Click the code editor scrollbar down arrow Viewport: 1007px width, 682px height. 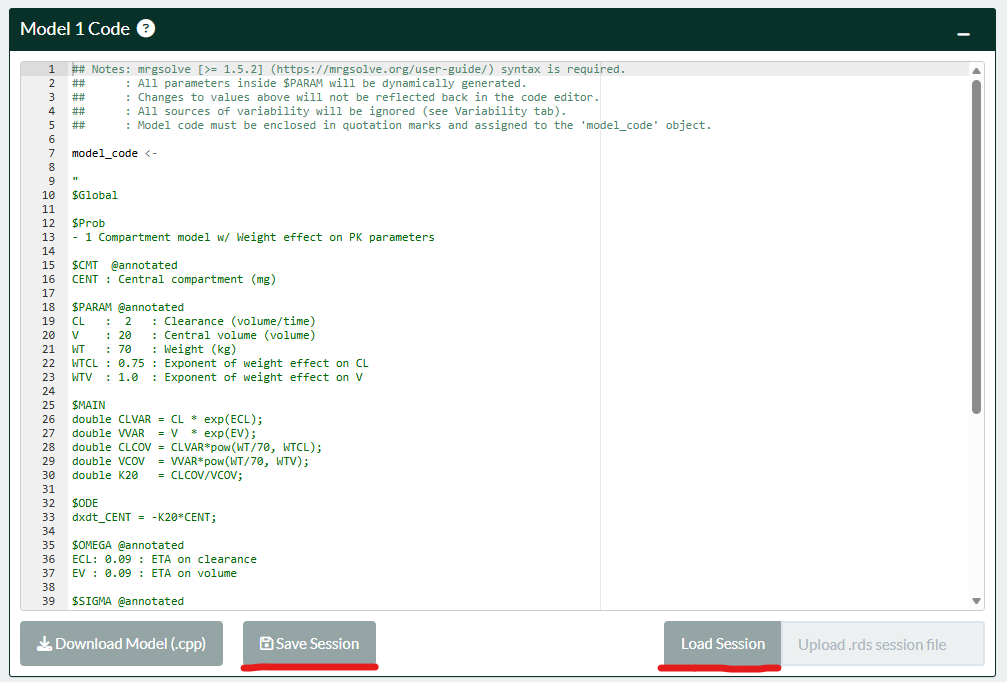[x=976, y=601]
